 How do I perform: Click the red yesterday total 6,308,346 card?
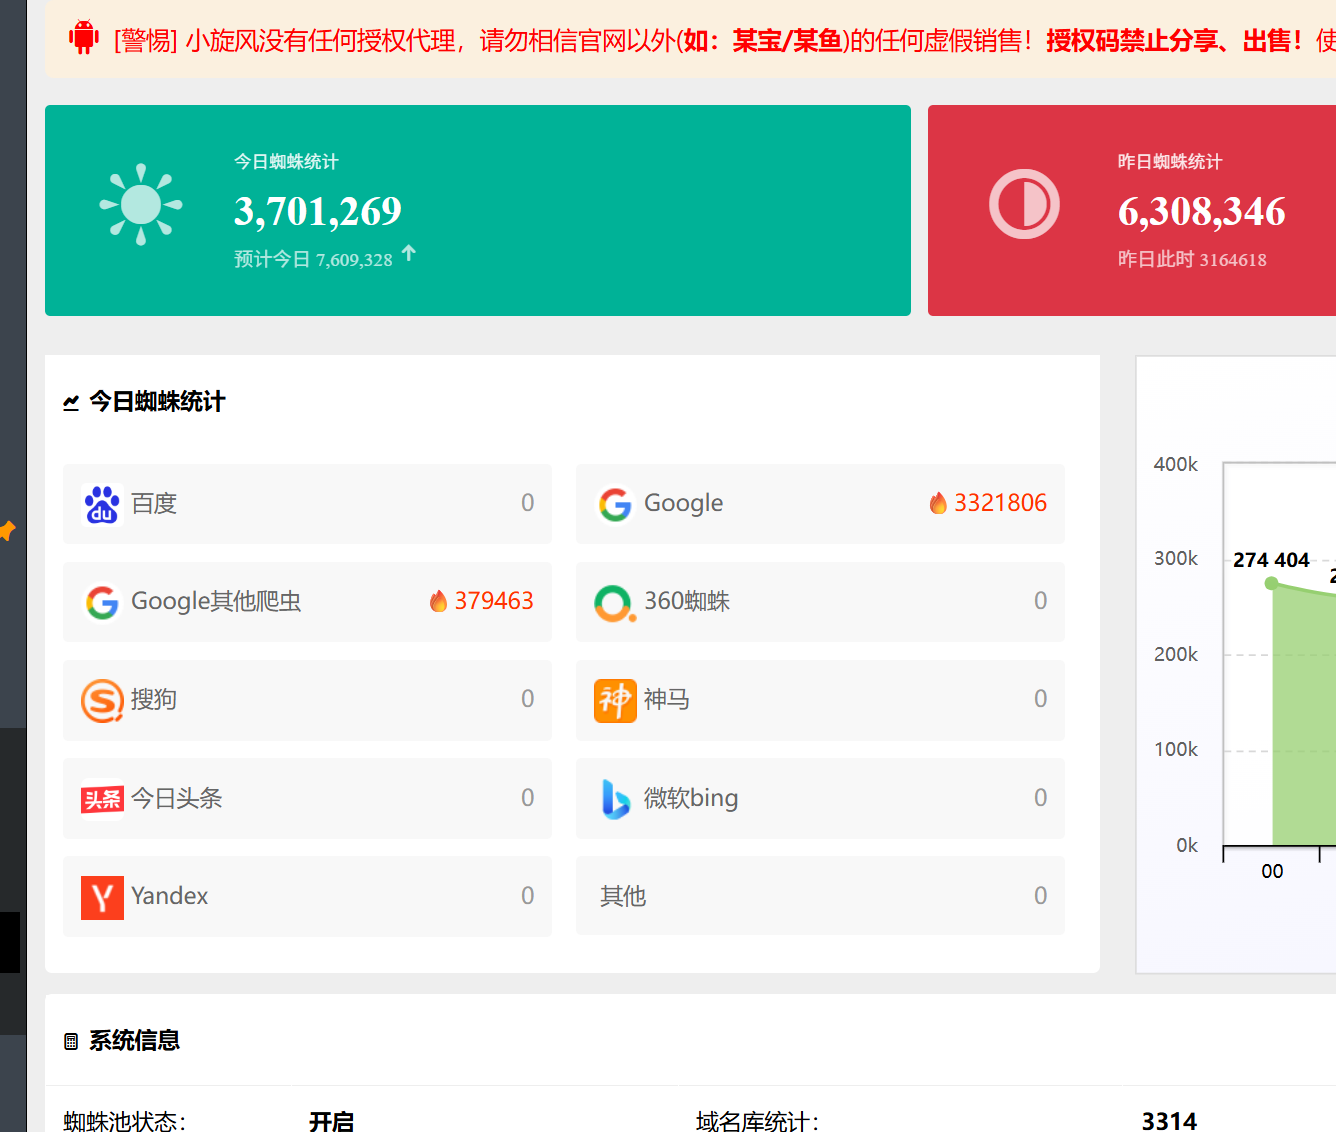tap(1132, 210)
